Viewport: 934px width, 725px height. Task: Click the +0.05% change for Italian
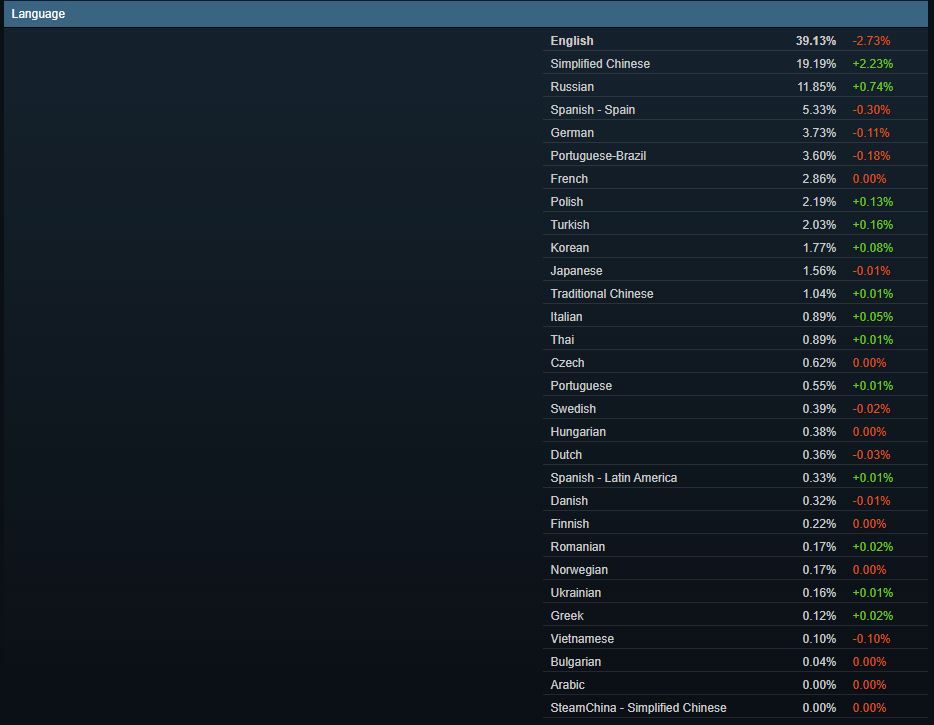pos(873,317)
